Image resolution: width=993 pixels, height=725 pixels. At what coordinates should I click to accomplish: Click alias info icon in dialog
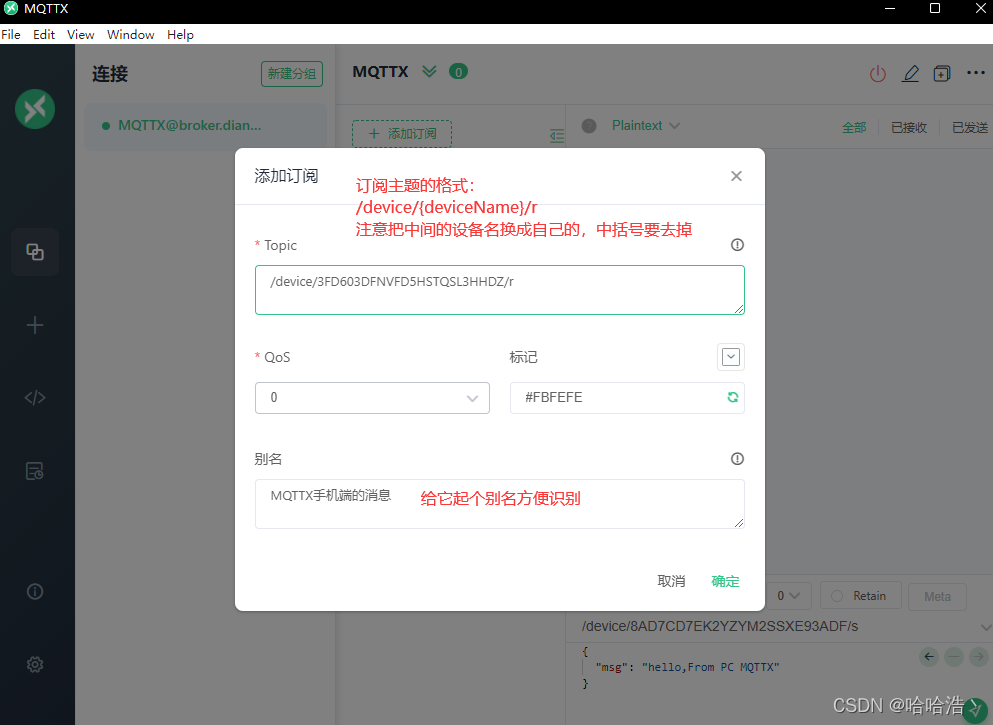click(737, 459)
